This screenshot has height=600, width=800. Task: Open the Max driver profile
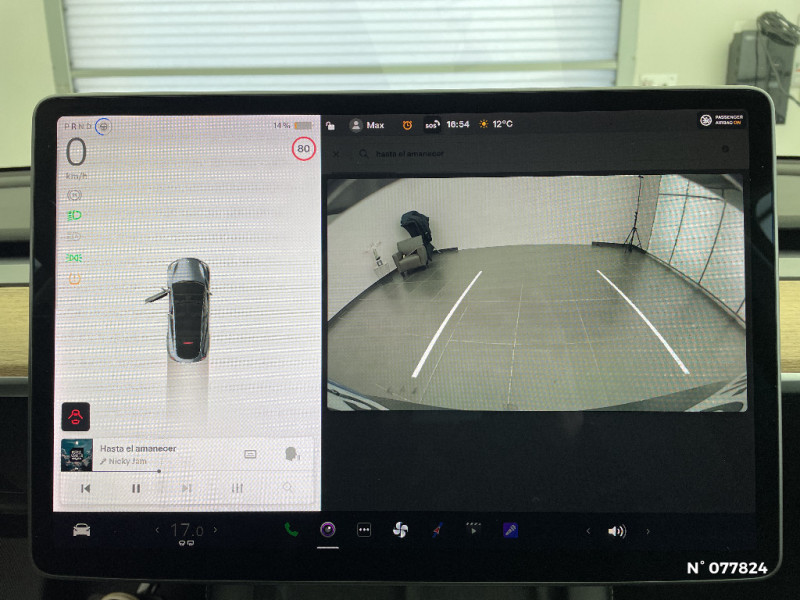click(x=367, y=125)
